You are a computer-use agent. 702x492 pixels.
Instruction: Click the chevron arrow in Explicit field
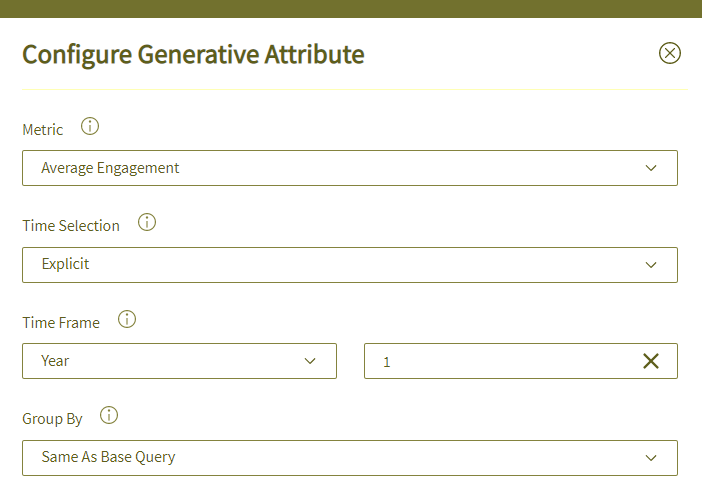651,265
